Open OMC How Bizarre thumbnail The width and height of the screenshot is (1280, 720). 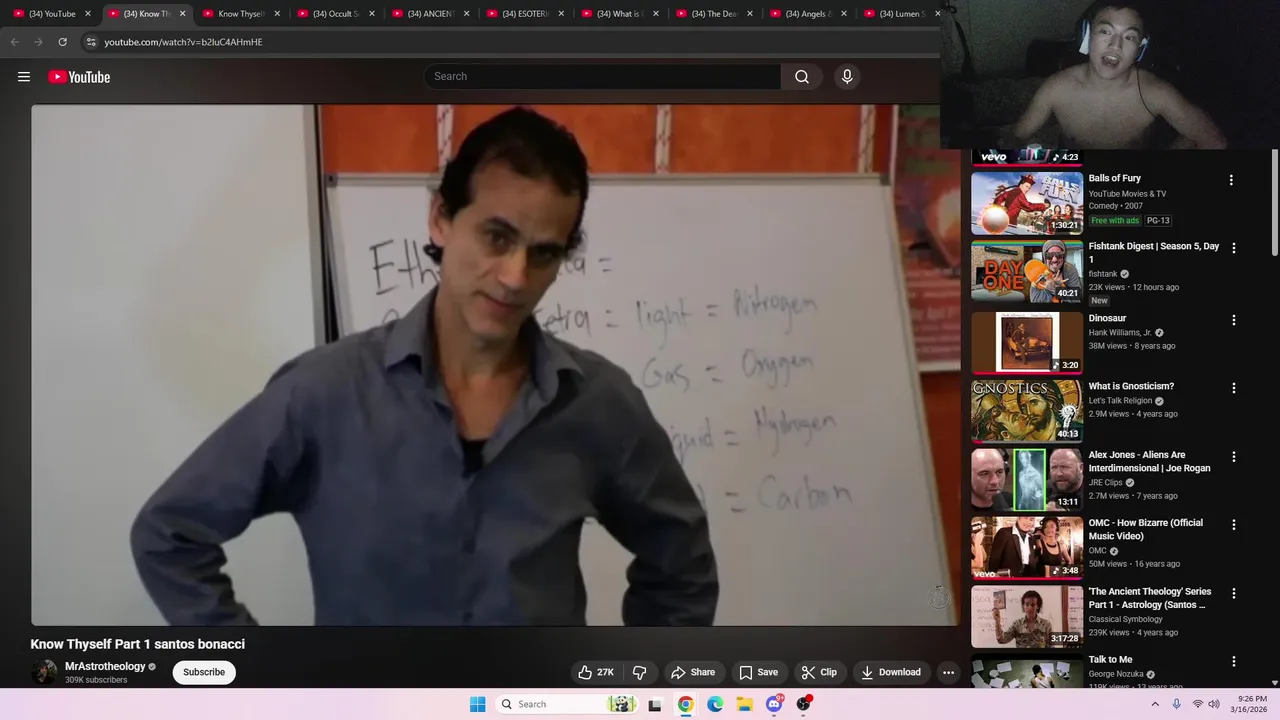click(1027, 548)
